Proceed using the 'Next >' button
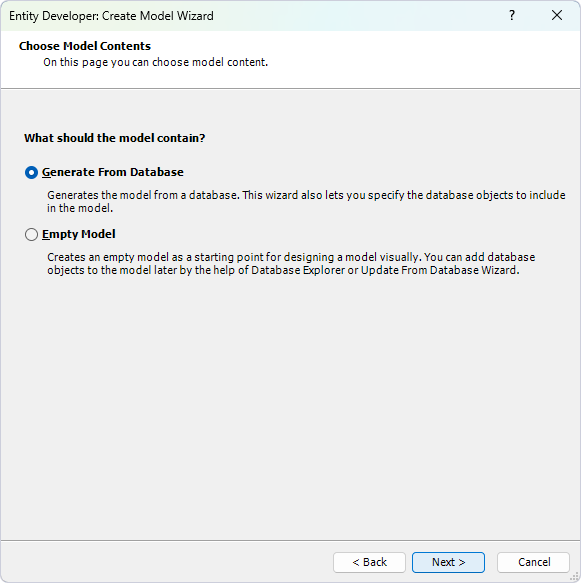Screen dimensions: 581x583 [x=448, y=562]
